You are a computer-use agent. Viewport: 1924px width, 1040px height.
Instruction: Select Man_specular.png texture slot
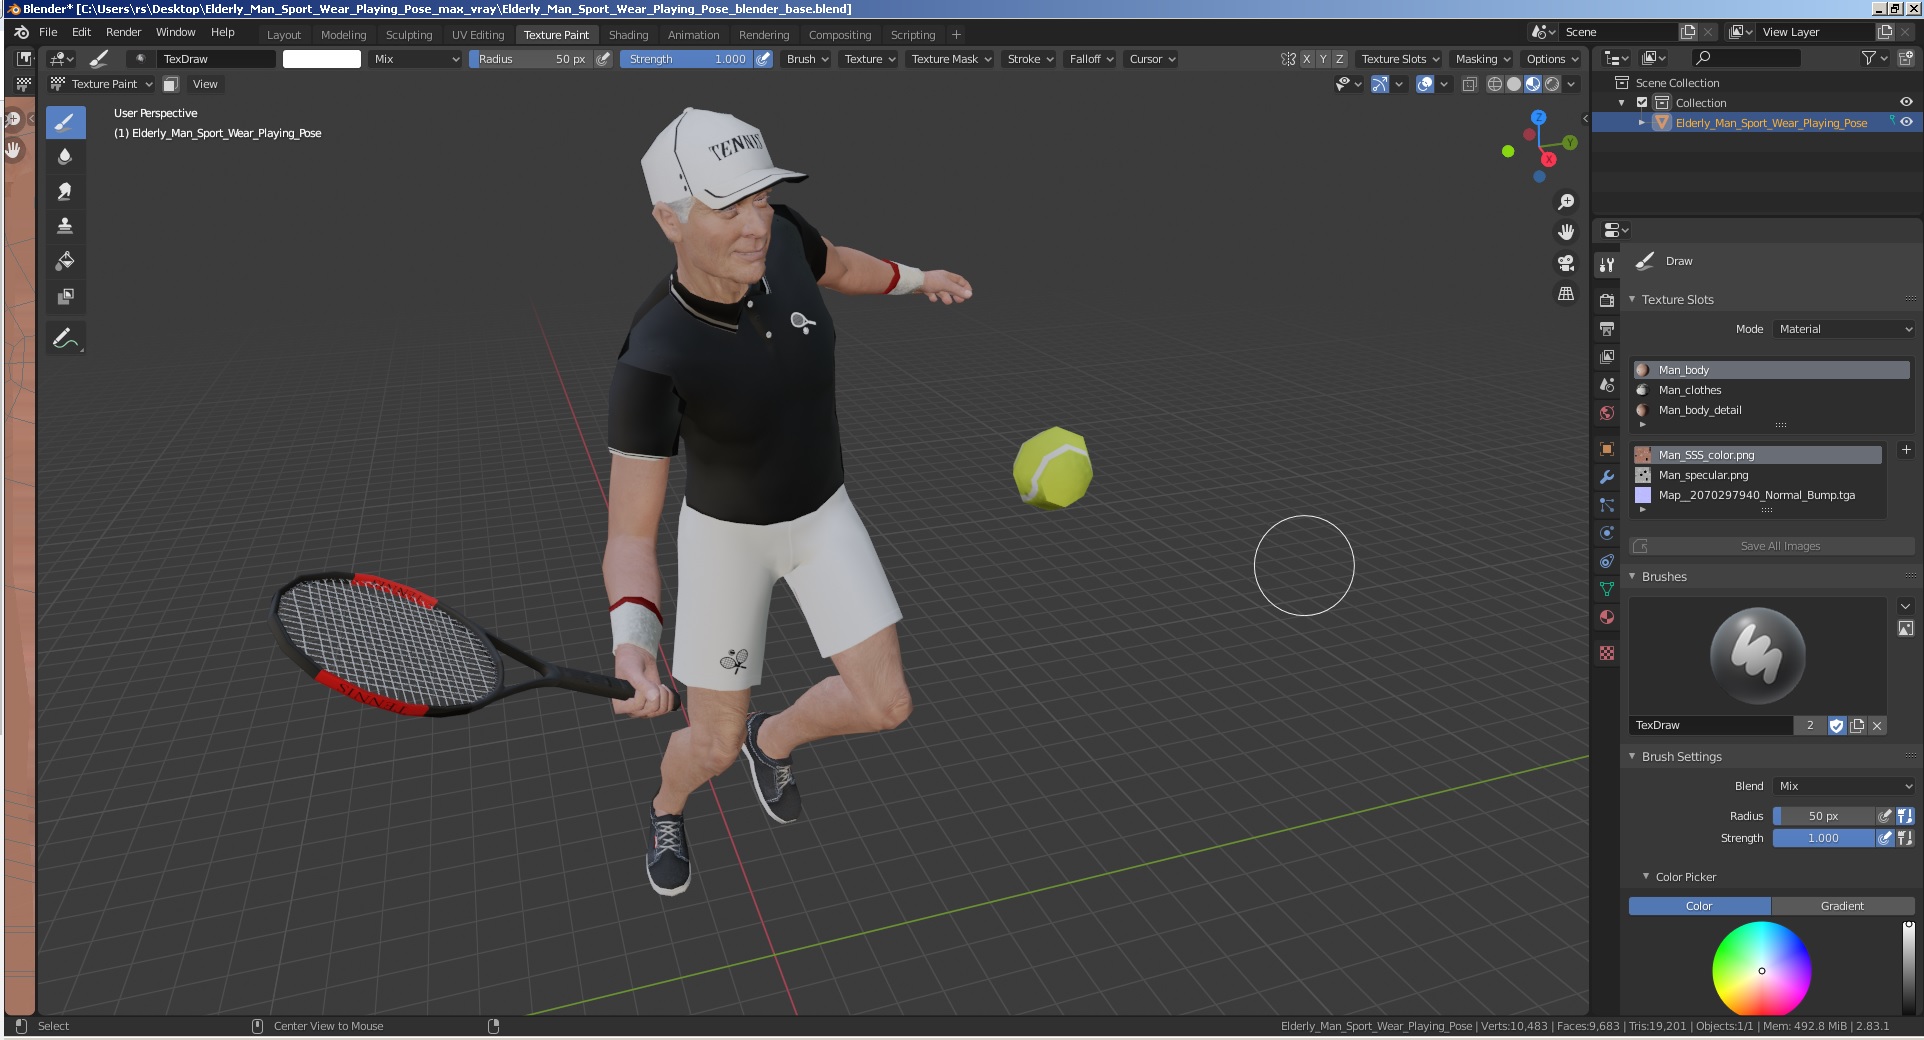point(1757,475)
